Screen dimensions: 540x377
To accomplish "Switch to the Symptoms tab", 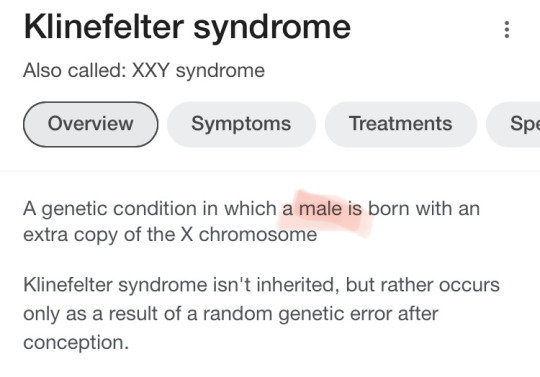I will click(241, 124).
